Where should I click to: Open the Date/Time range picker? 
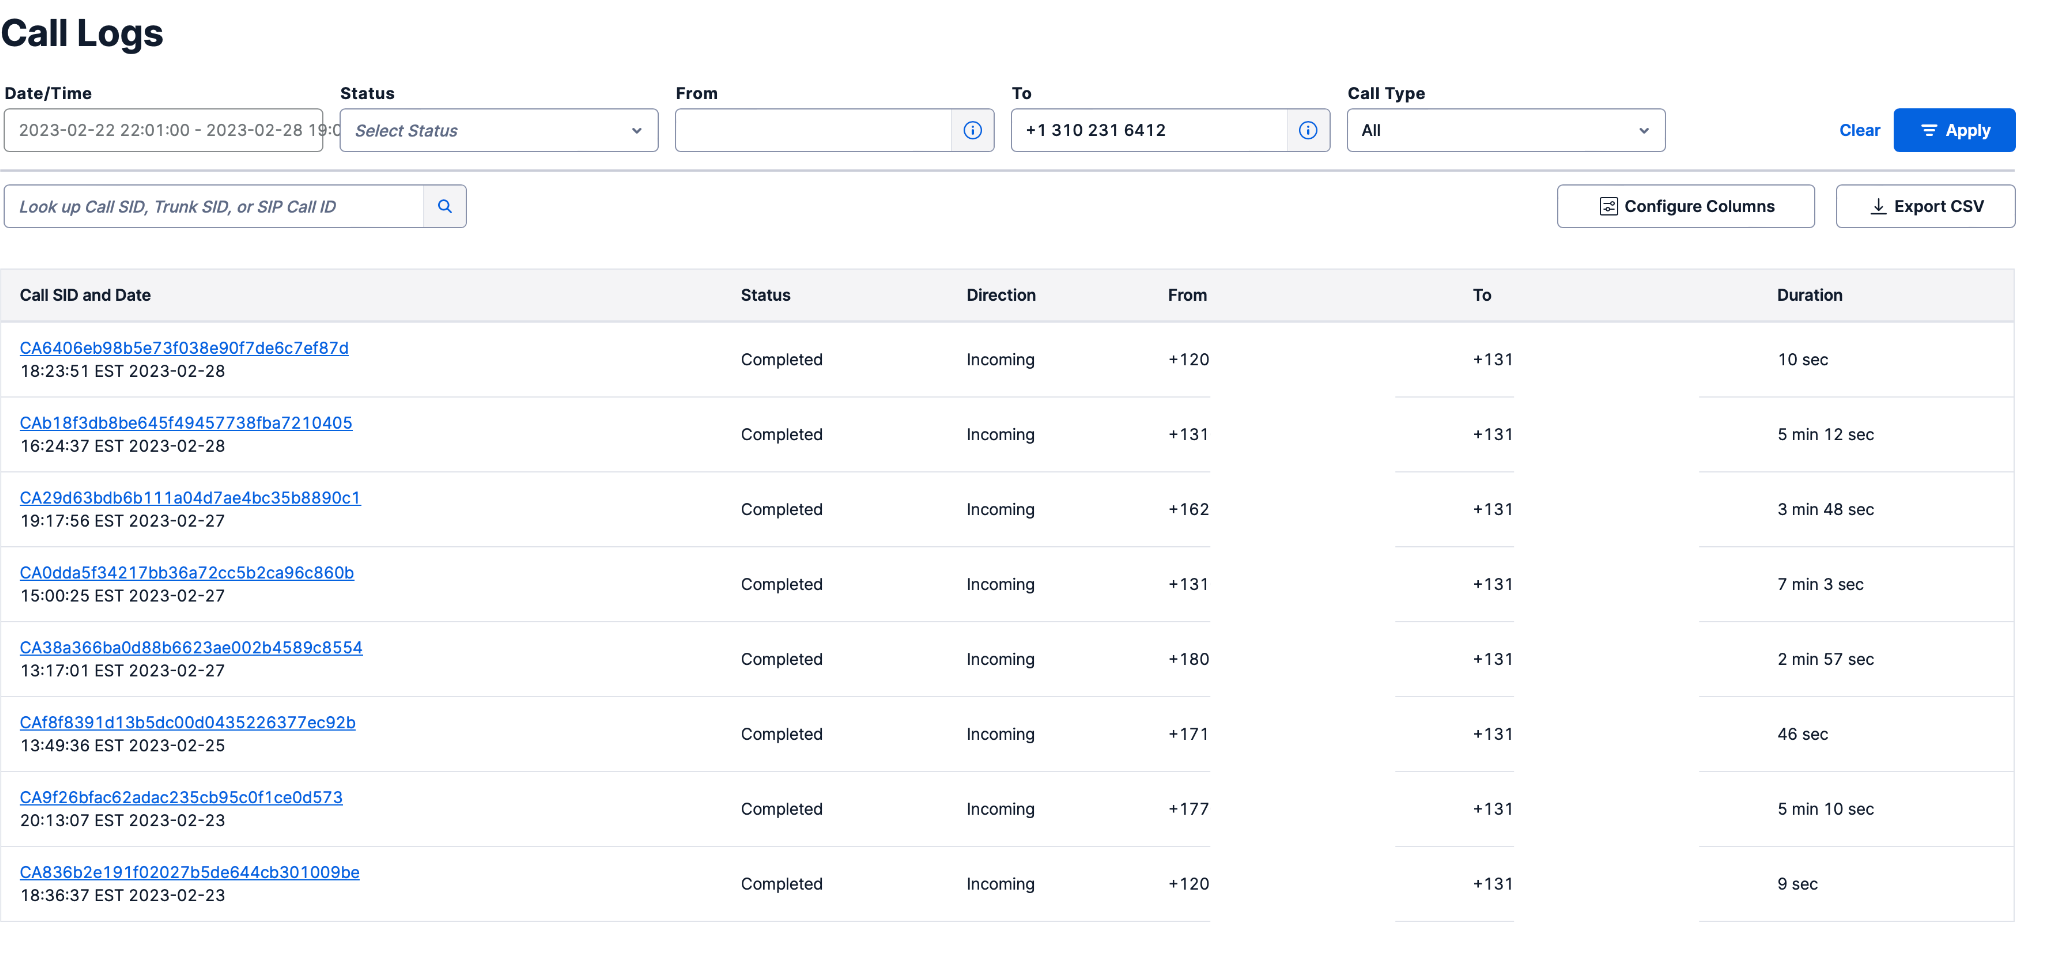point(163,130)
